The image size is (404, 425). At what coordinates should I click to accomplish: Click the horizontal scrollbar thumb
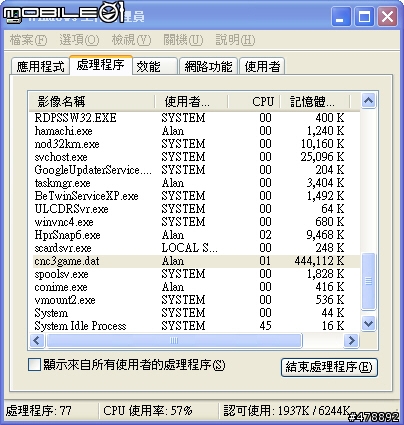click(174, 341)
